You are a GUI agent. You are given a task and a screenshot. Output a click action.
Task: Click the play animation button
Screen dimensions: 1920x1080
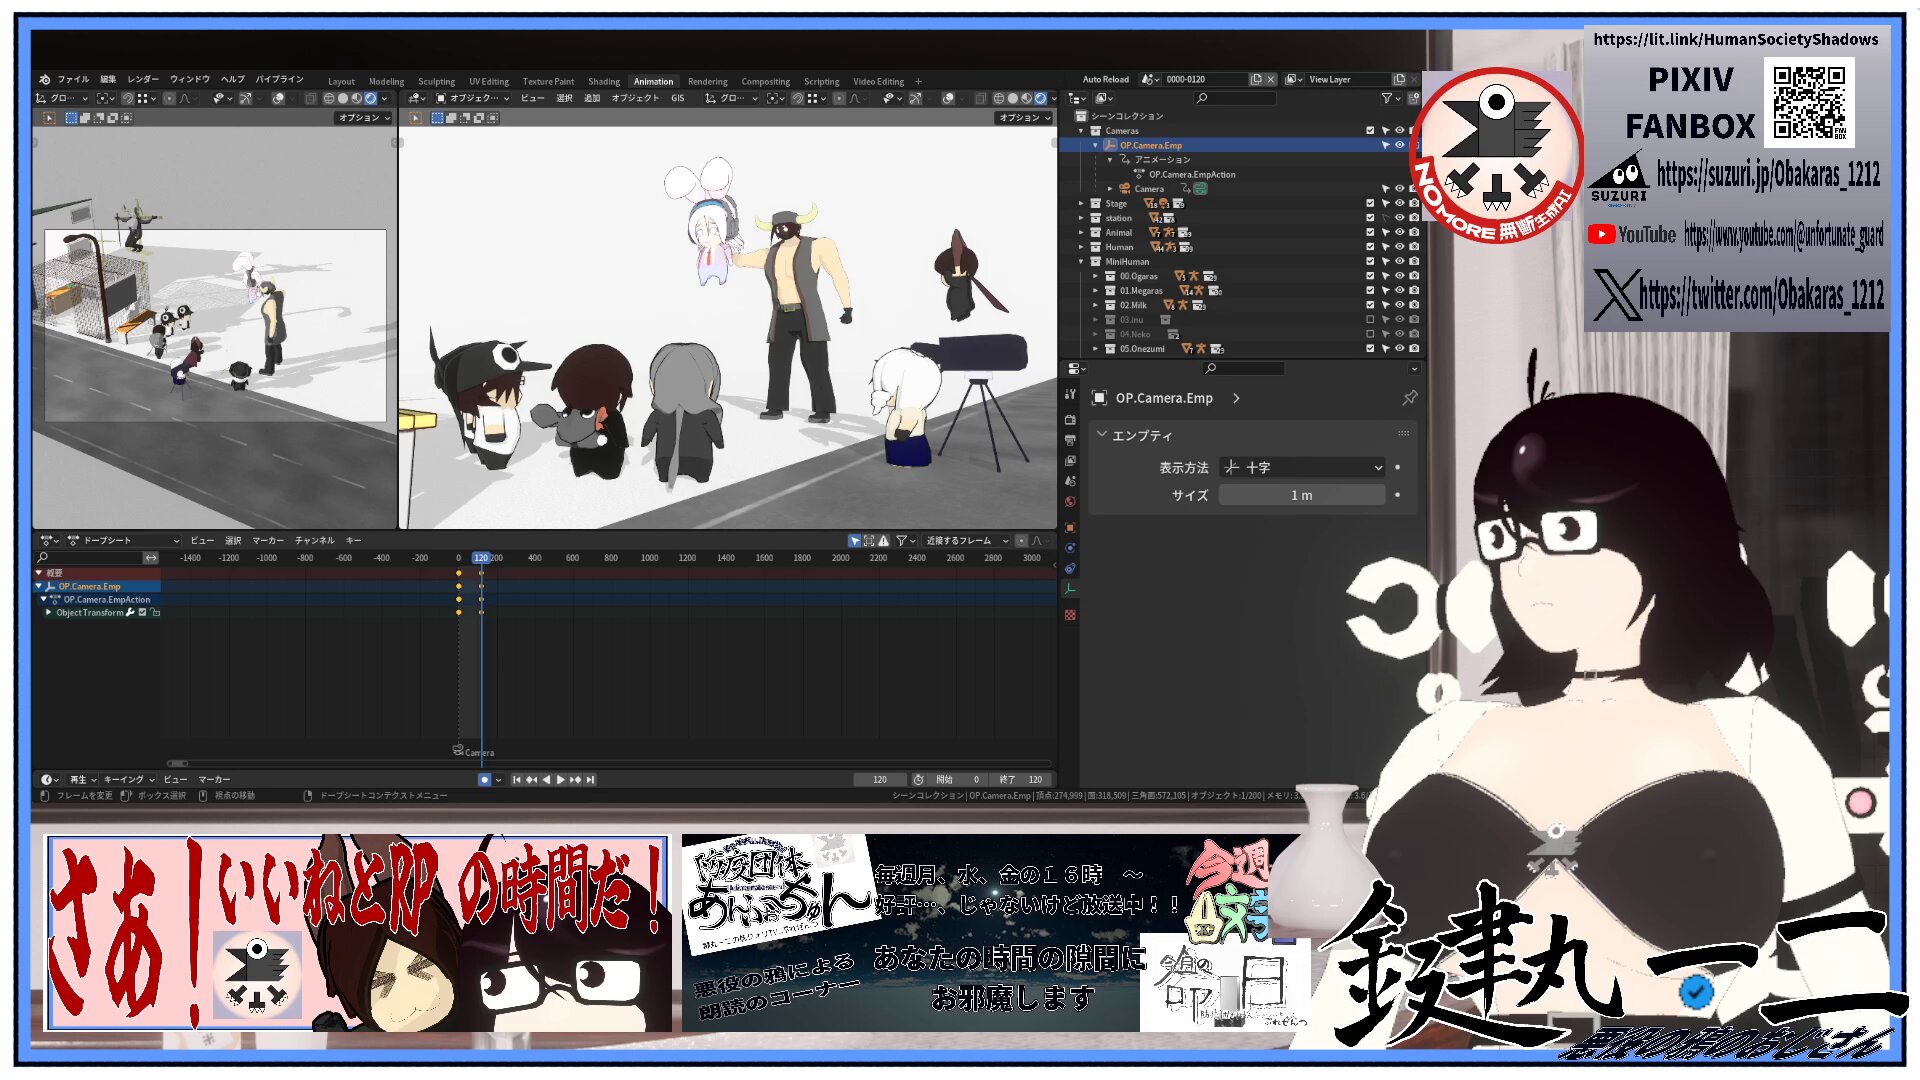[x=560, y=780]
